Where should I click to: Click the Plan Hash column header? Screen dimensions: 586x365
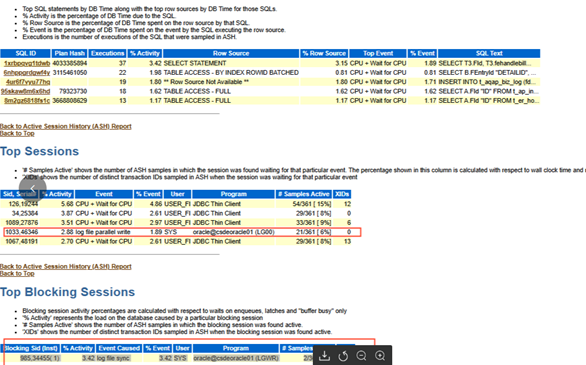click(x=70, y=53)
